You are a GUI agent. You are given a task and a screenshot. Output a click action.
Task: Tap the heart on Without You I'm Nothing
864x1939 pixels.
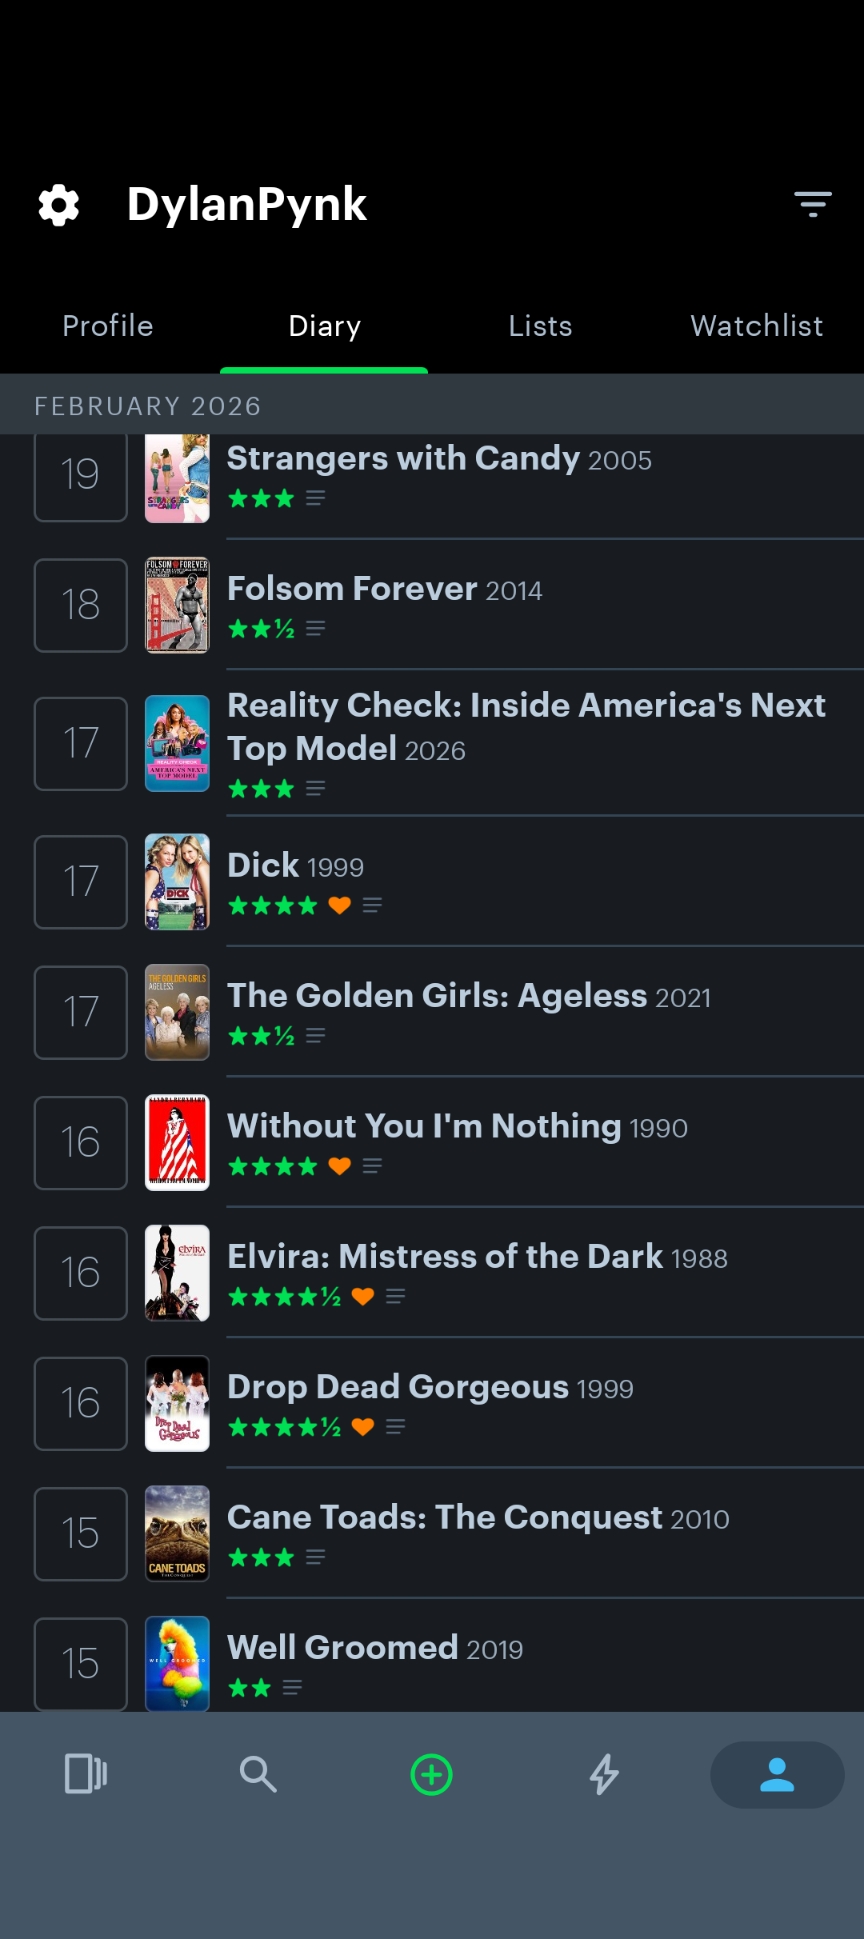[x=340, y=1165]
